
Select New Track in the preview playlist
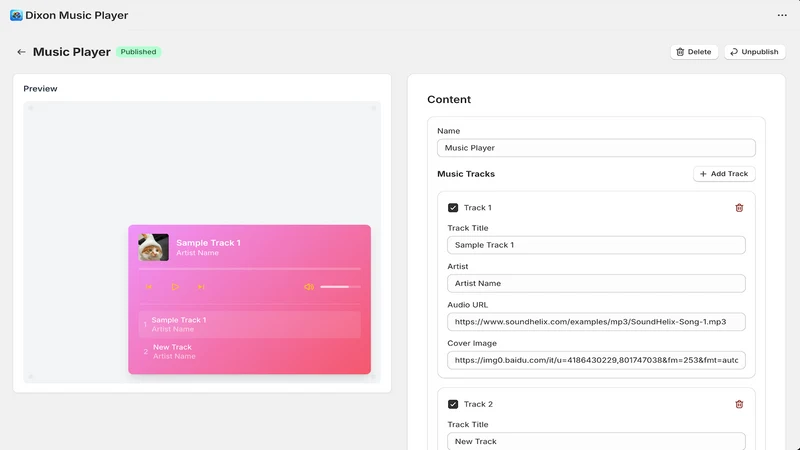(249, 352)
